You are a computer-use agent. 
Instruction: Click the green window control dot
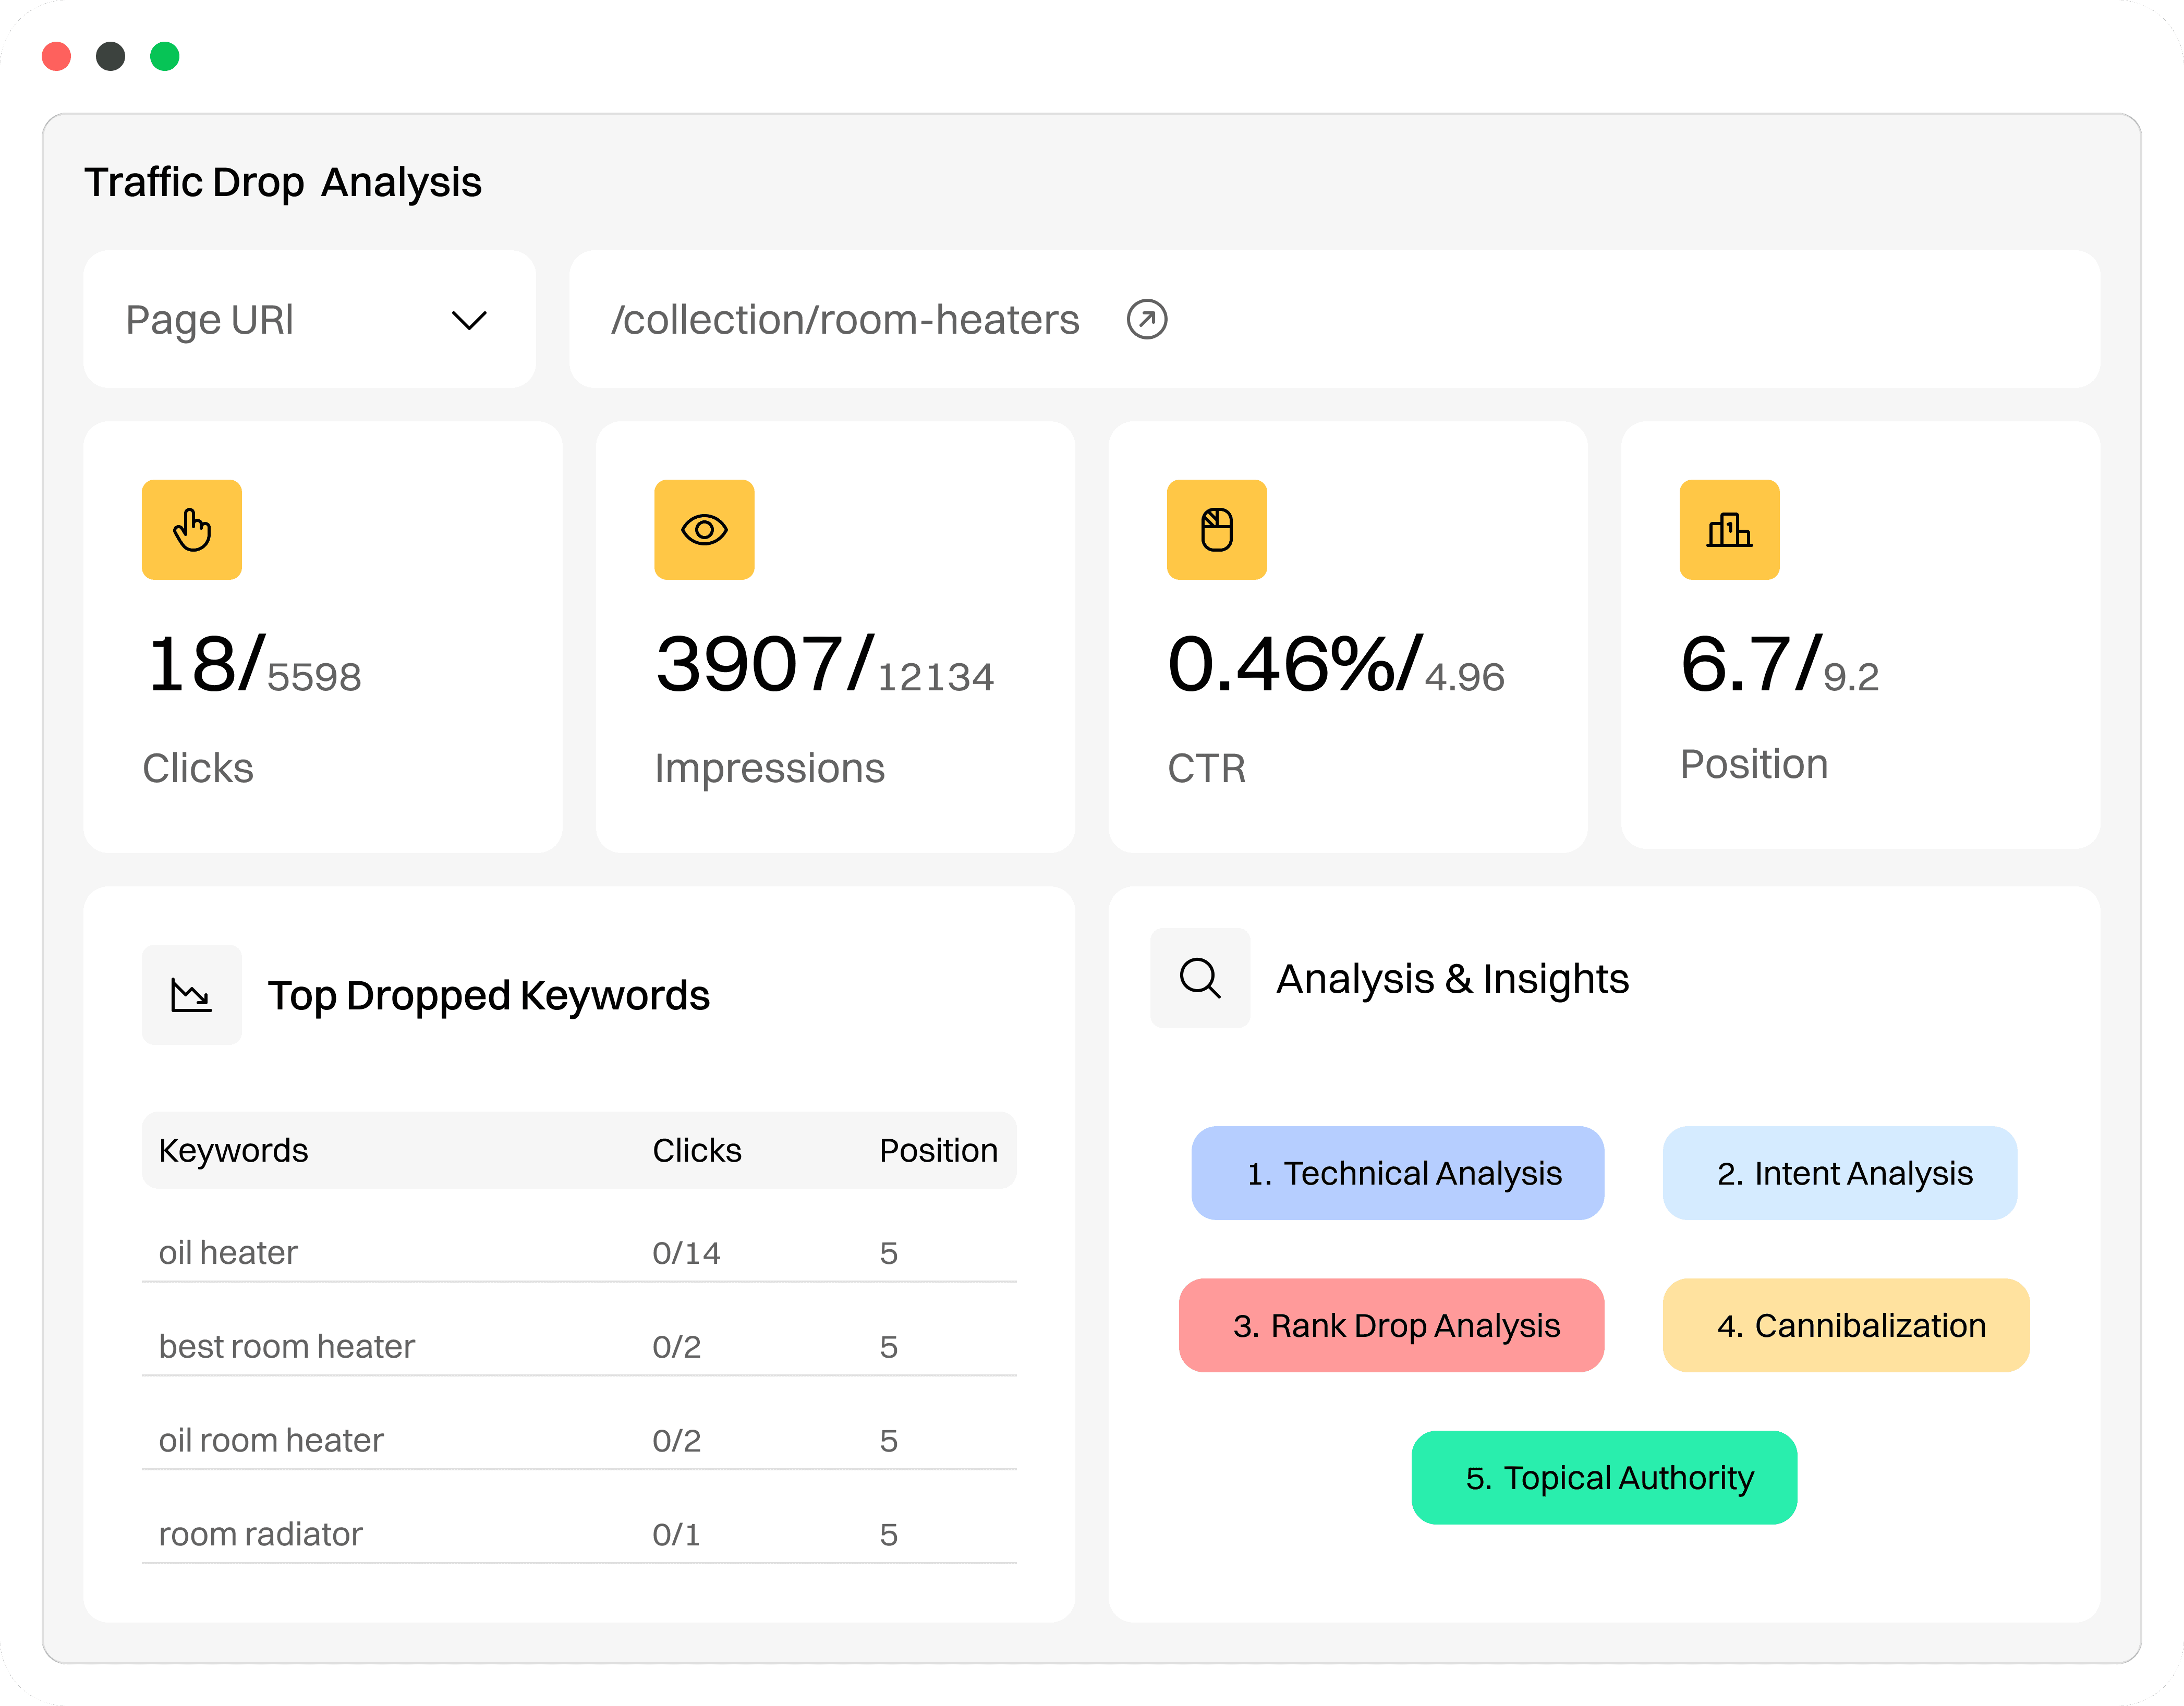tap(165, 56)
